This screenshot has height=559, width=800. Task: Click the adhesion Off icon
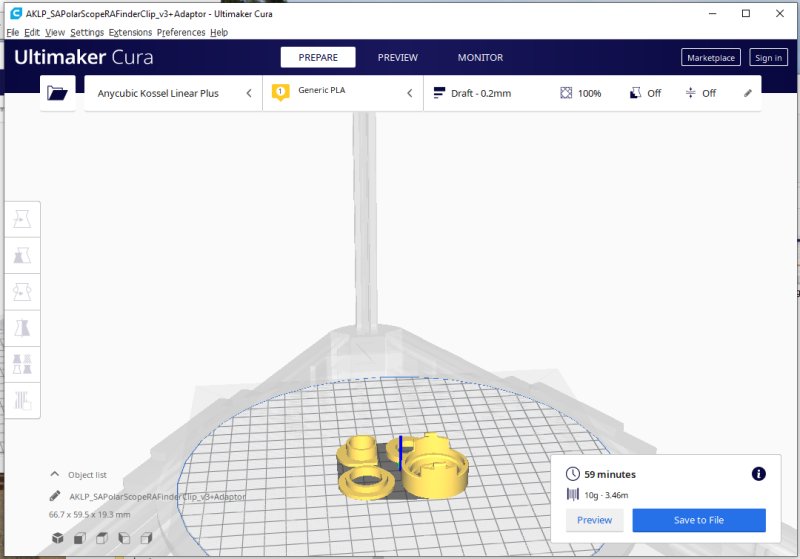click(690, 93)
